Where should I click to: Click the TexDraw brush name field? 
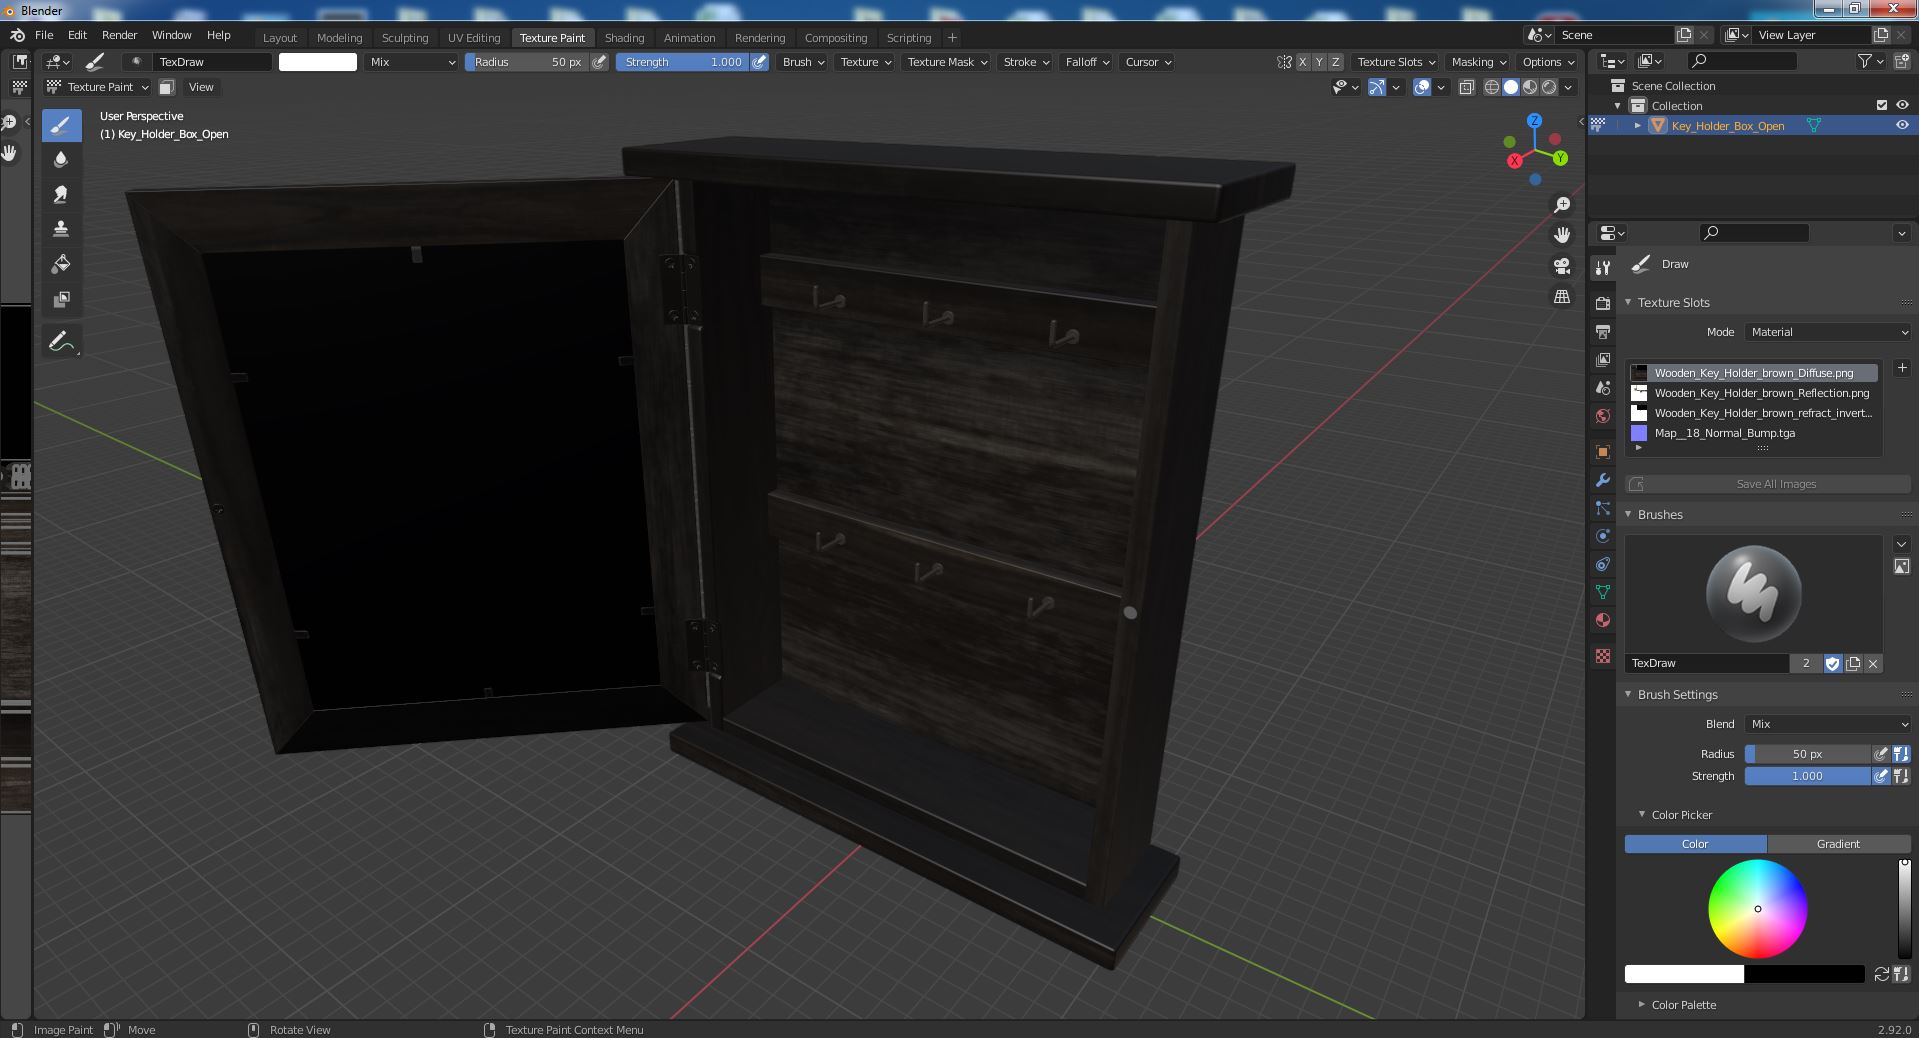[x=1708, y=663]
